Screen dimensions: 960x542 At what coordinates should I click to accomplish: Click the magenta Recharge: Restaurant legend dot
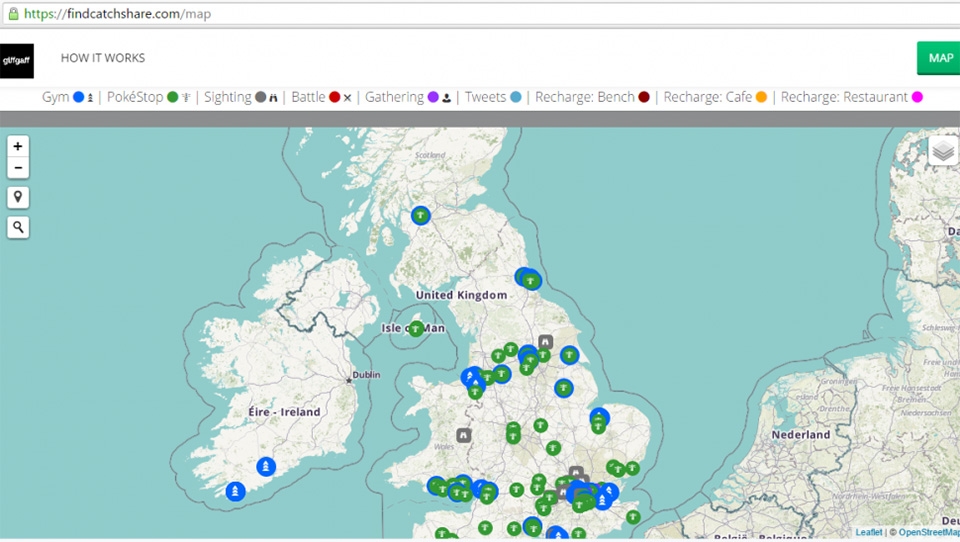(917, 97)
